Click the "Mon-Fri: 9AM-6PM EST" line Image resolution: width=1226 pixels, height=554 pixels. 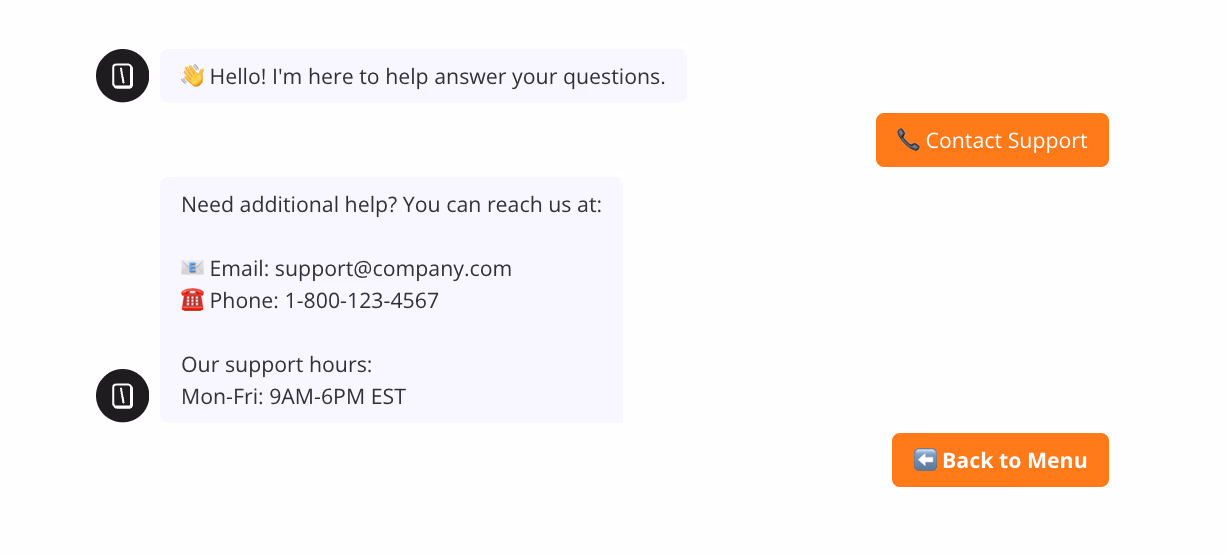[294, 396]
